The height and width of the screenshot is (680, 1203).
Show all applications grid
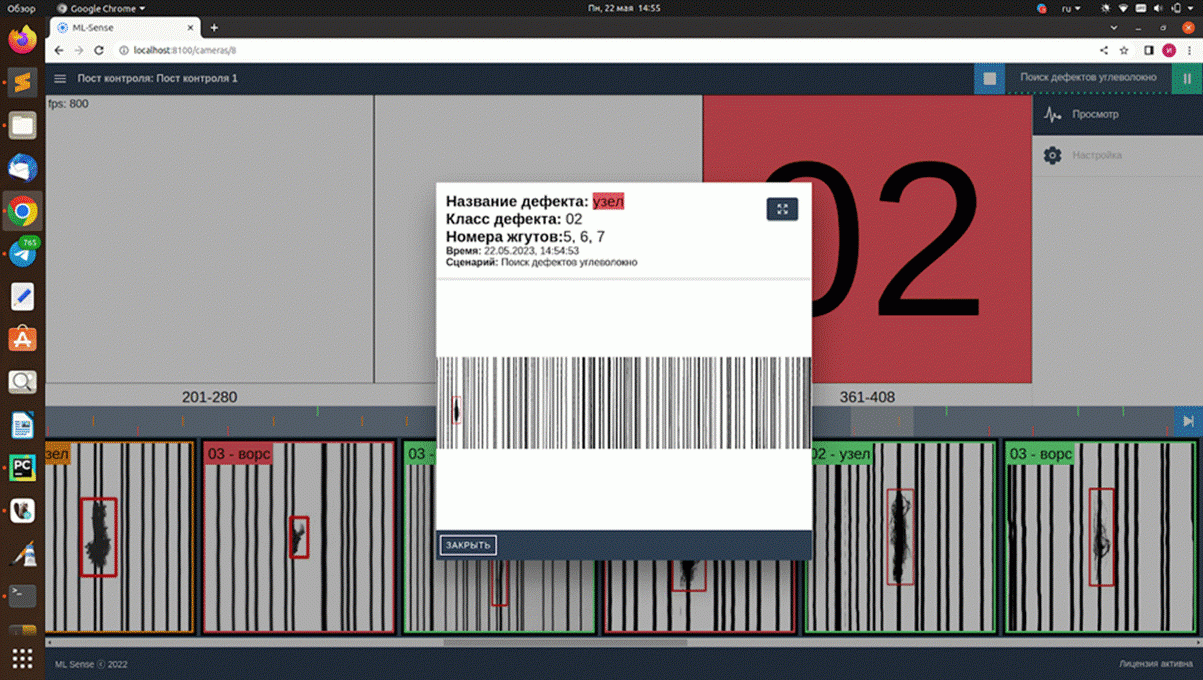coord(22,658)
